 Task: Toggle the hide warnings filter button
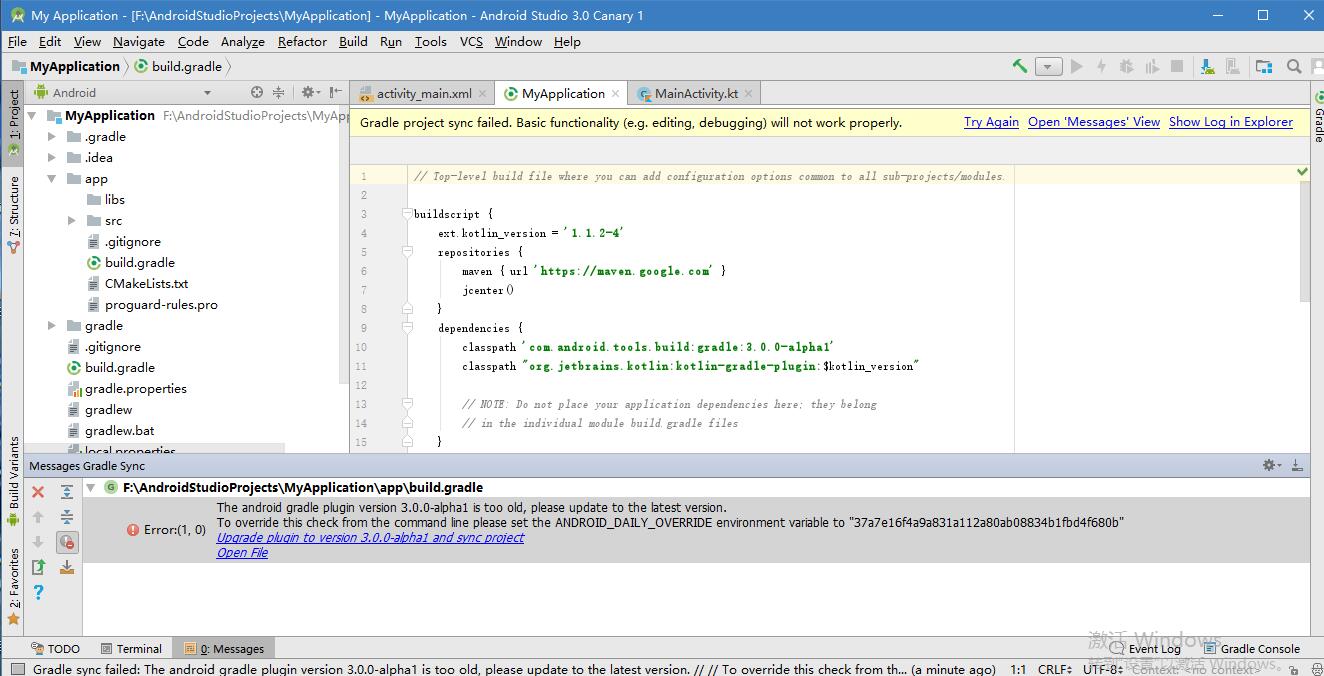[67, 542]
